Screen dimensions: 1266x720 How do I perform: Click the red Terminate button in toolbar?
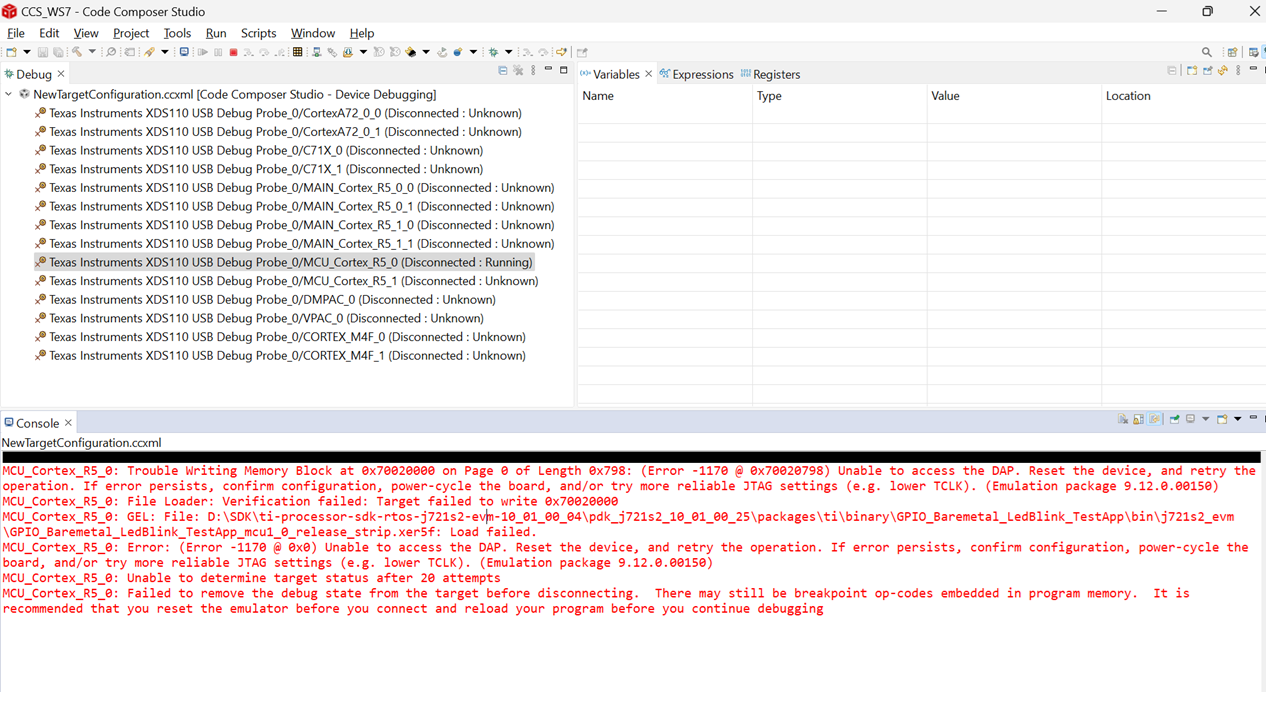tap(233, 52)
